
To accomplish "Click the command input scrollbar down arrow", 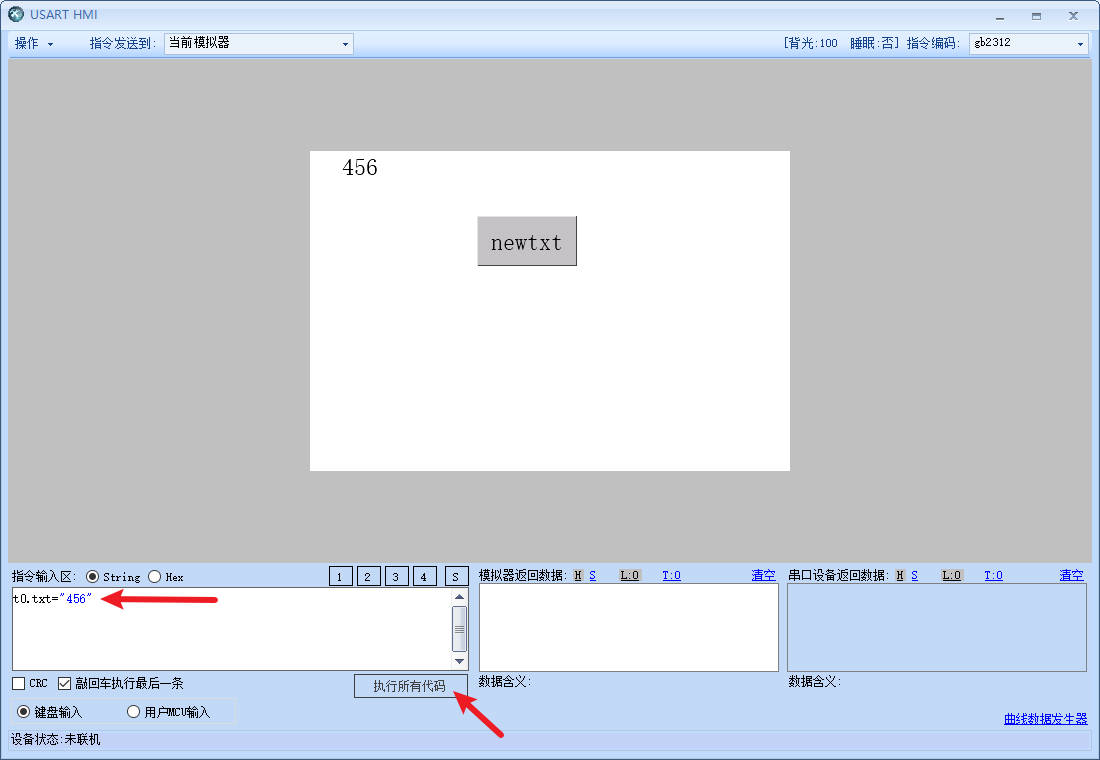I will [x=459, y=661].
